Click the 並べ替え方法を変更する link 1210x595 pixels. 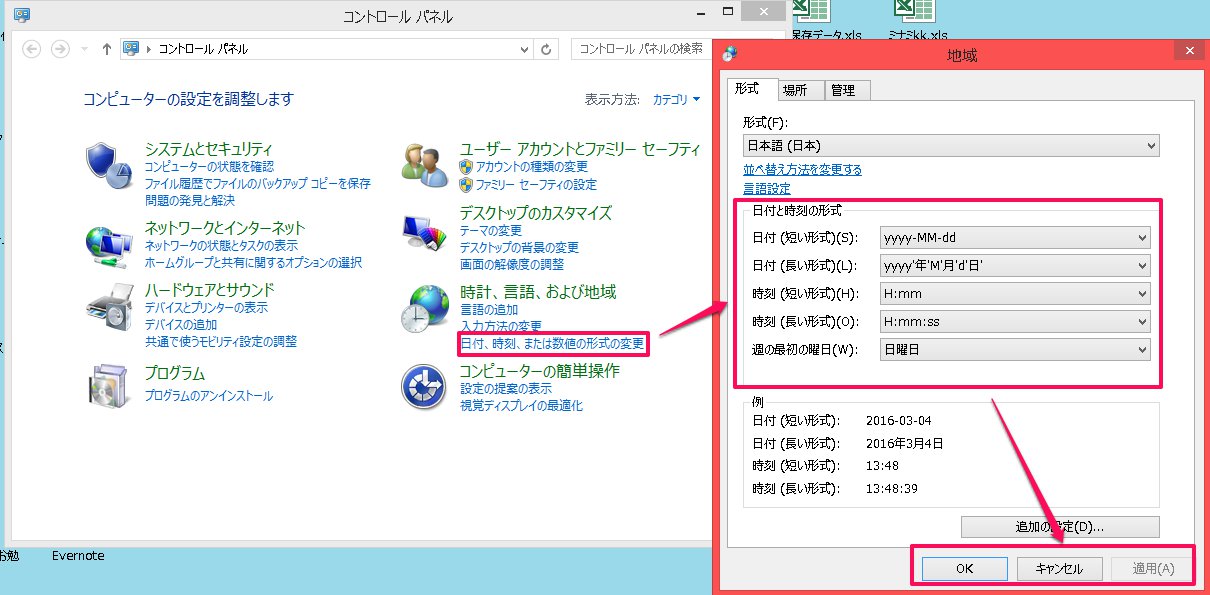[802, 170]
